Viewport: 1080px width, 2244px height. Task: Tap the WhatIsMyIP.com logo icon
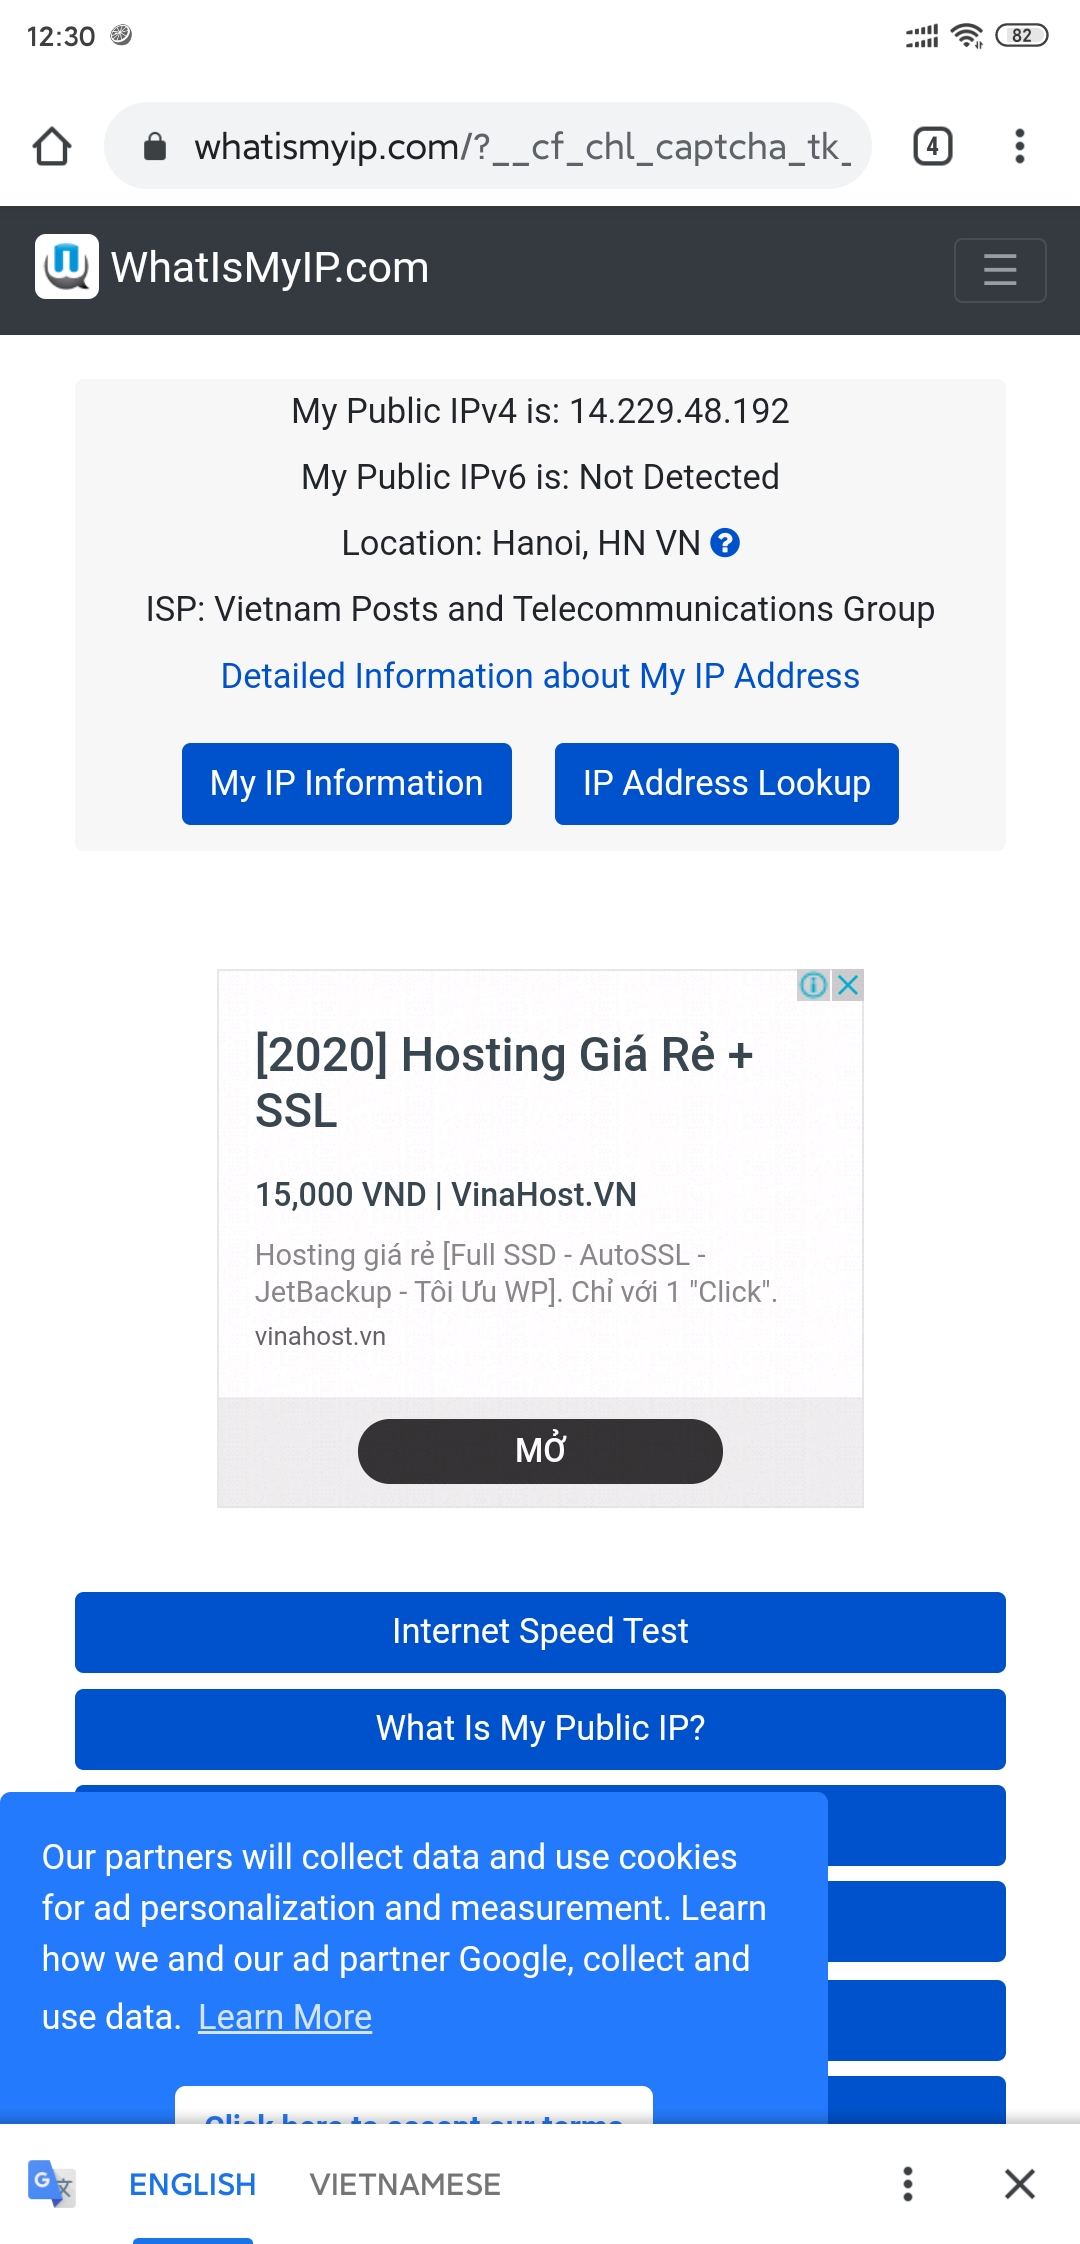point(67,267)
